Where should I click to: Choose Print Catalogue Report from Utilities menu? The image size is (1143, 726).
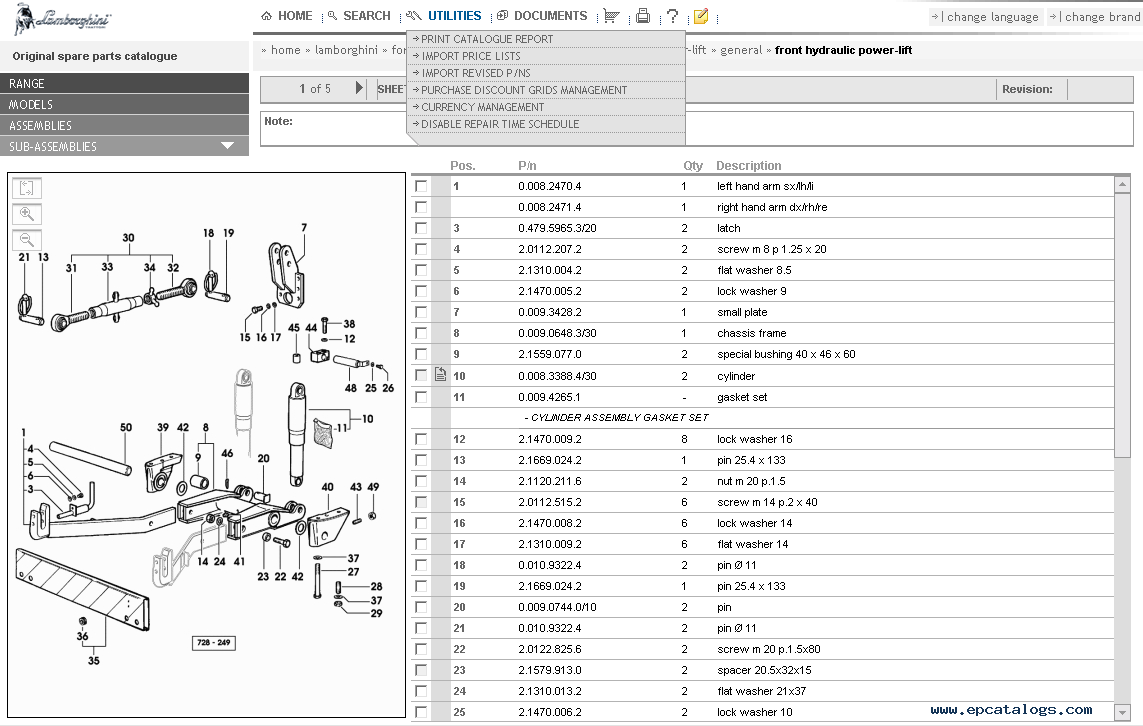pos(487,39)
